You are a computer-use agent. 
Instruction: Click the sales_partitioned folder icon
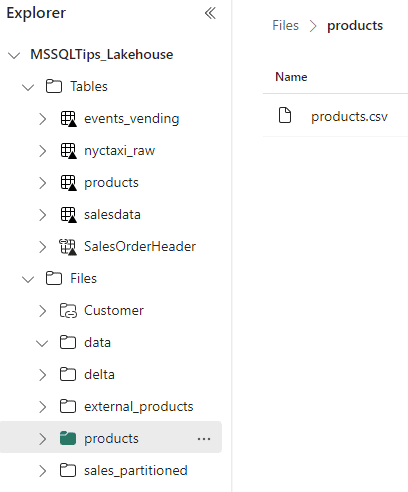68,470
